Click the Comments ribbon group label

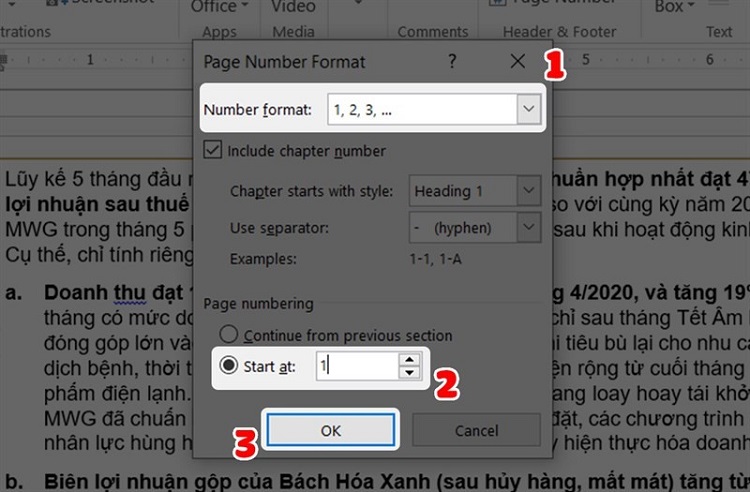point(432,32)
